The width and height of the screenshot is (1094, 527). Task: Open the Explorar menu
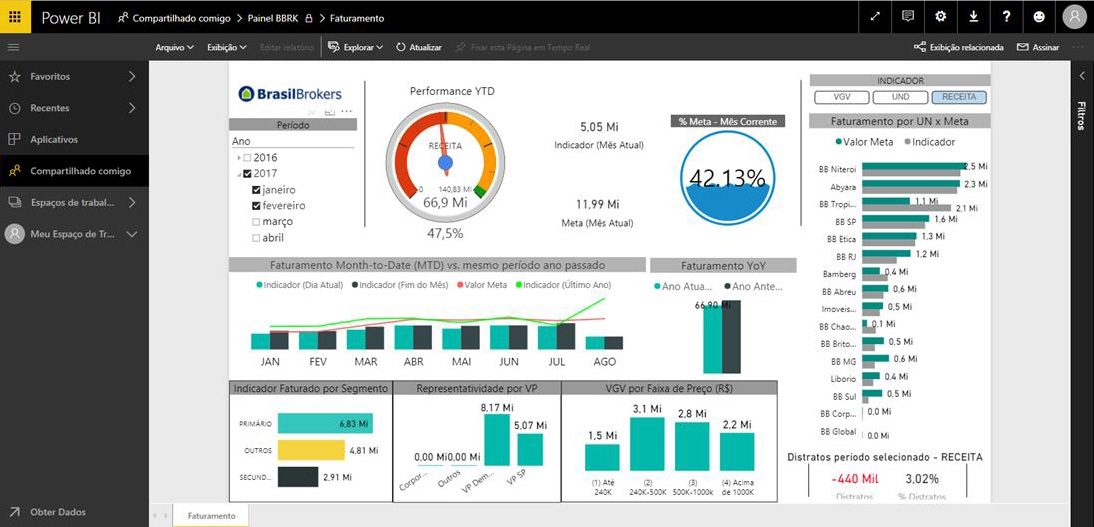pos(356,47)
